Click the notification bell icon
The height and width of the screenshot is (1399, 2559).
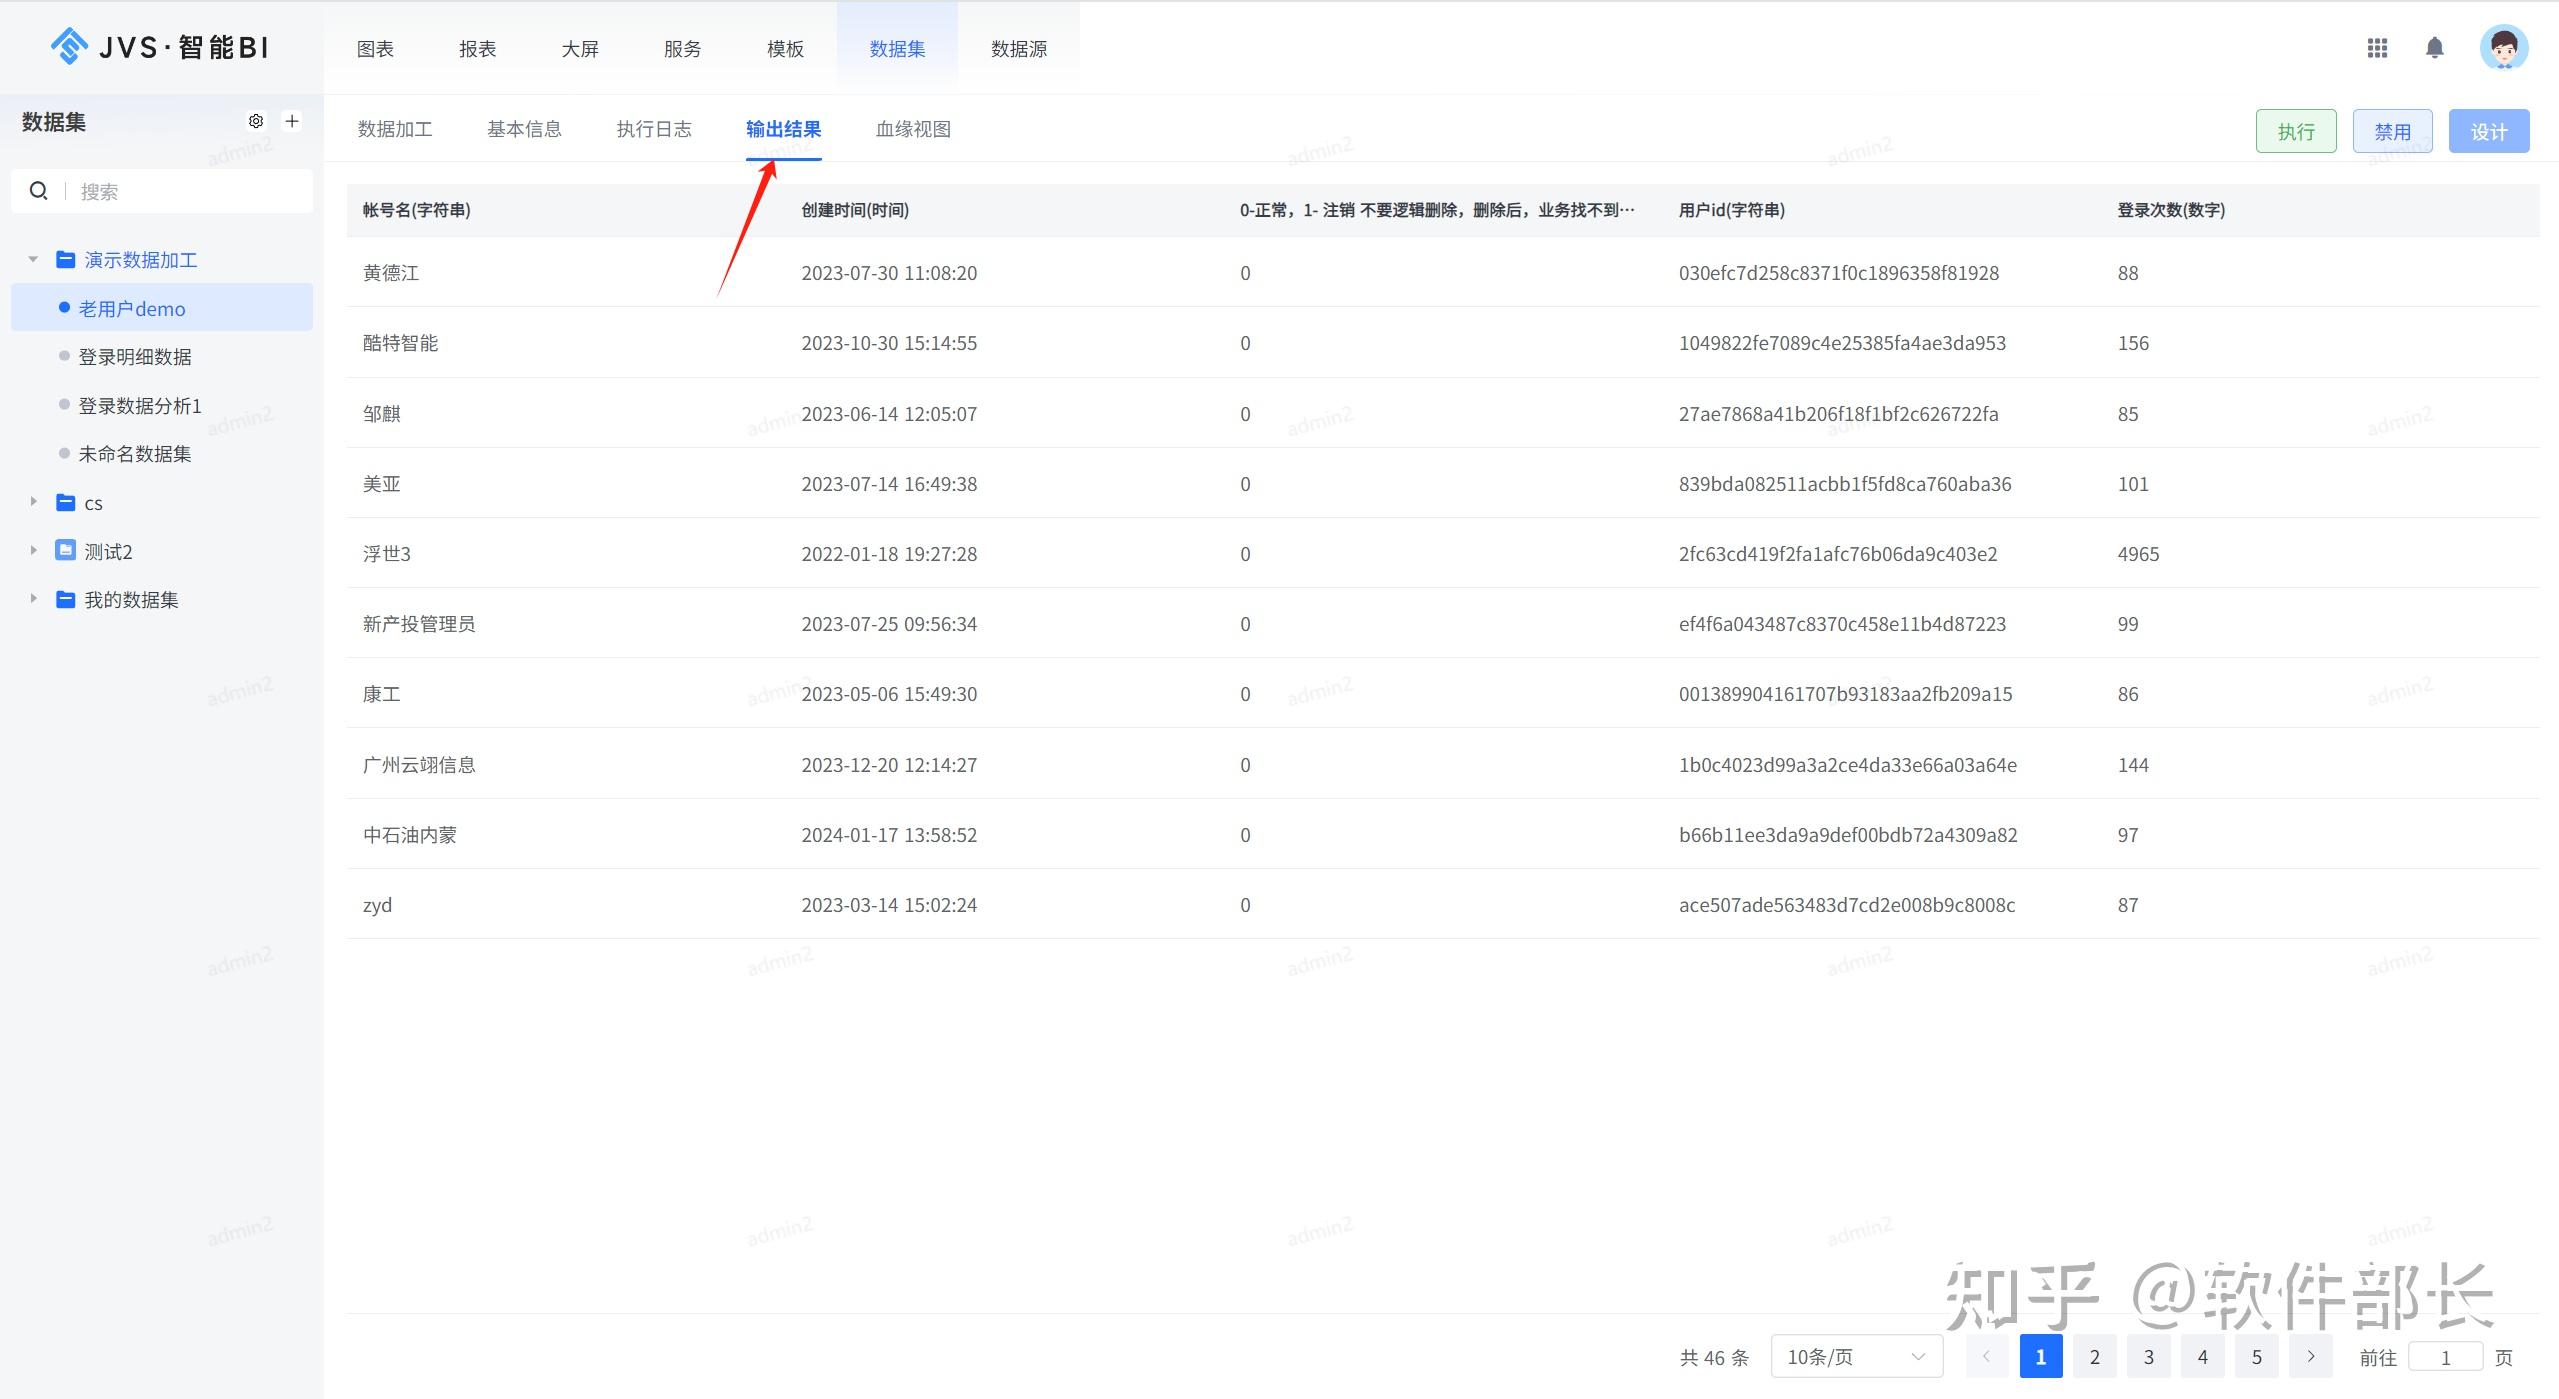tap(2434, 48)
